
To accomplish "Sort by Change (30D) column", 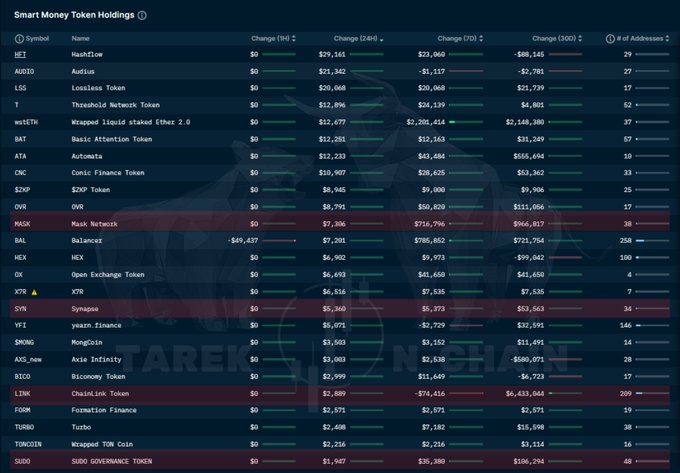I will click(557, 39).
